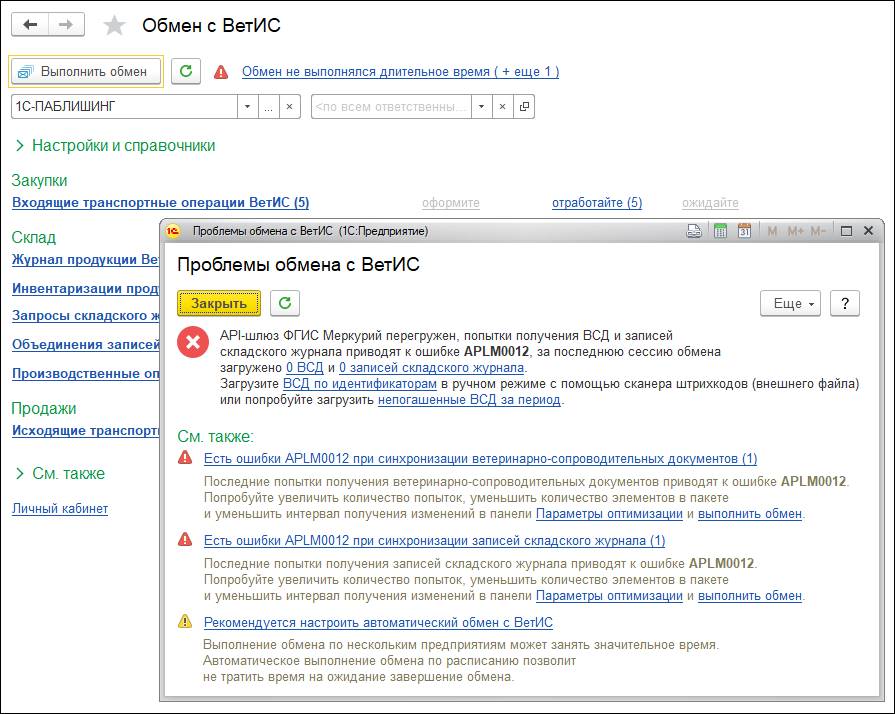Open Параметры оптимизации under складского журнала error

[x=609, y=596]
